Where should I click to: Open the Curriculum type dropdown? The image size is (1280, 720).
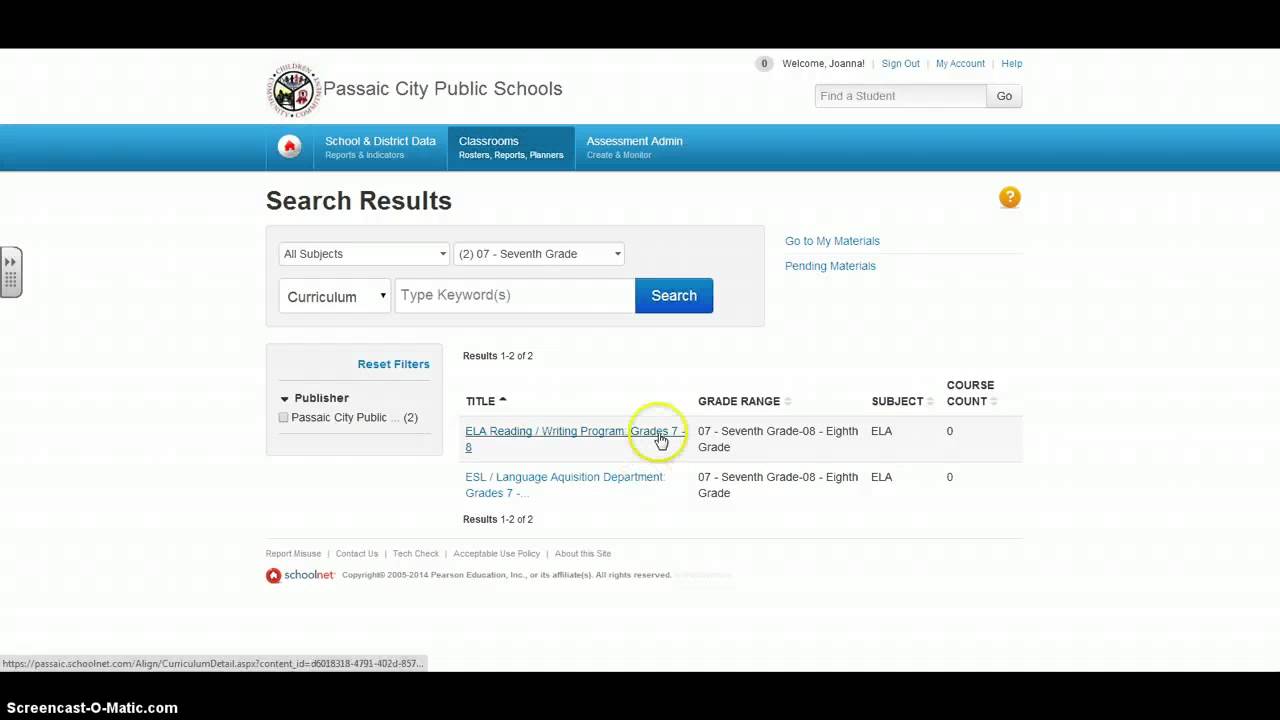coord(335,296)
